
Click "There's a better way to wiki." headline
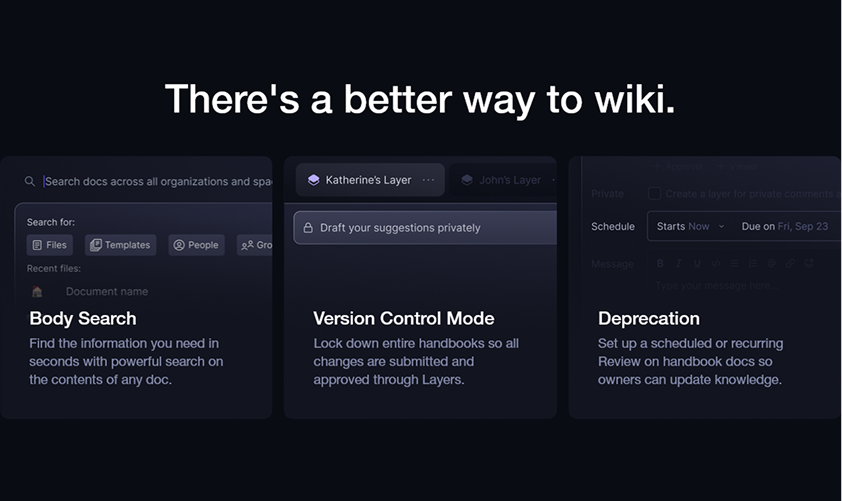coord(420,99)
